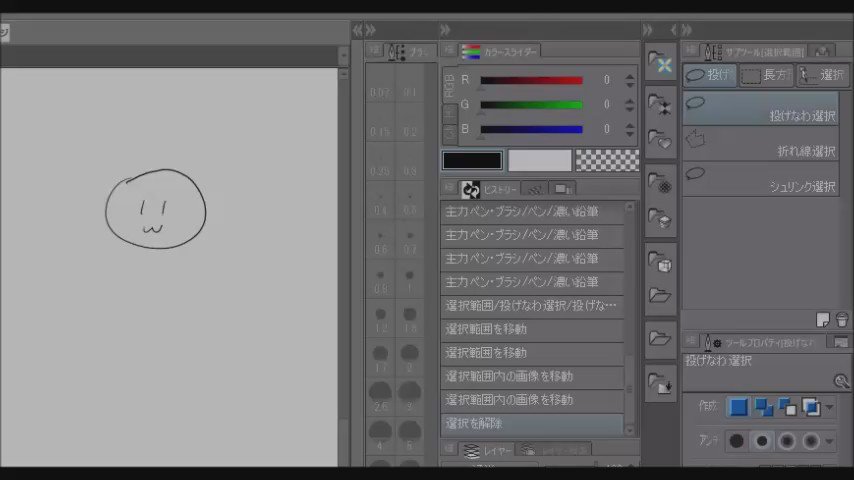This screenshot has width=854, height=480.
Task: Select the Lasso (投げなわ選択) sub tool
Action: coord(760,108)
